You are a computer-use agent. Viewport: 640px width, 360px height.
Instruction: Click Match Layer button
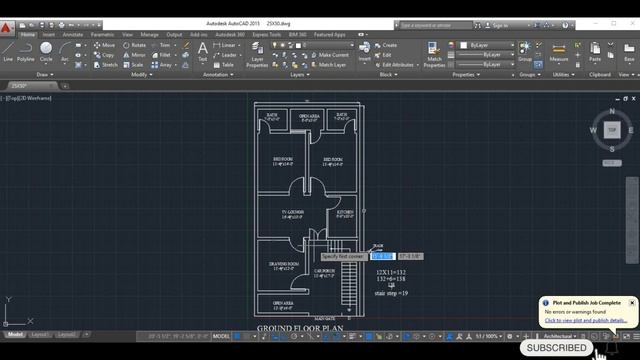tap(329, 65)
